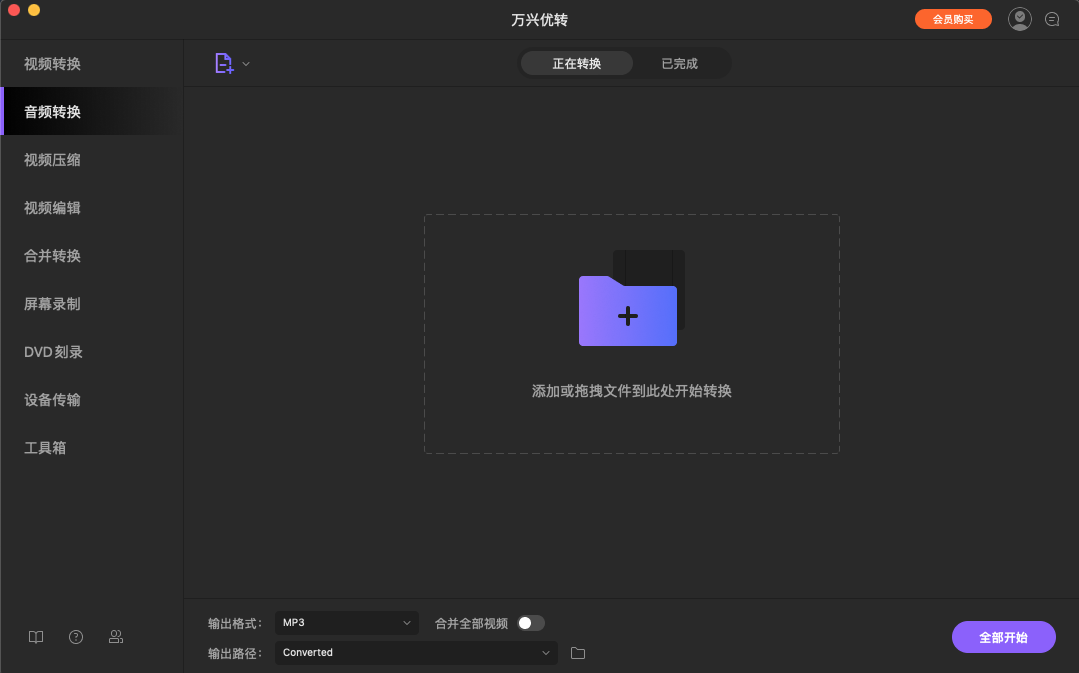Click the 会员购买 button
Screen dimensions: 1079x673
pyautogui.click(x=952, y=18)
